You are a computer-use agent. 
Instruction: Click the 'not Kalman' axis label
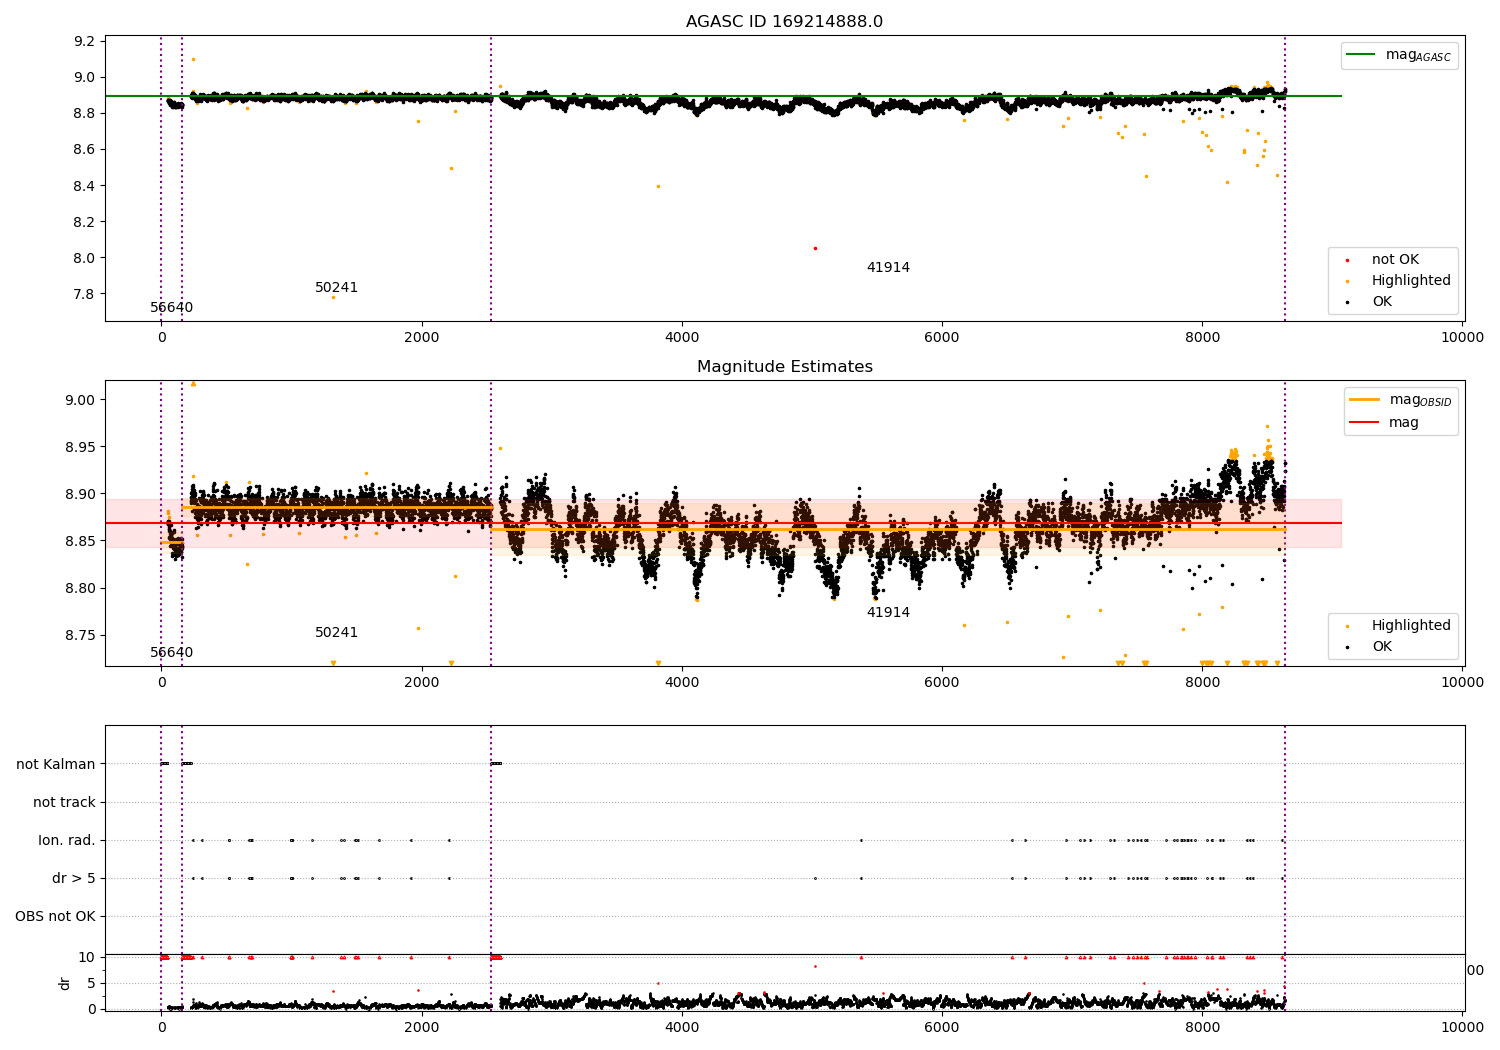tap(56, 765)
